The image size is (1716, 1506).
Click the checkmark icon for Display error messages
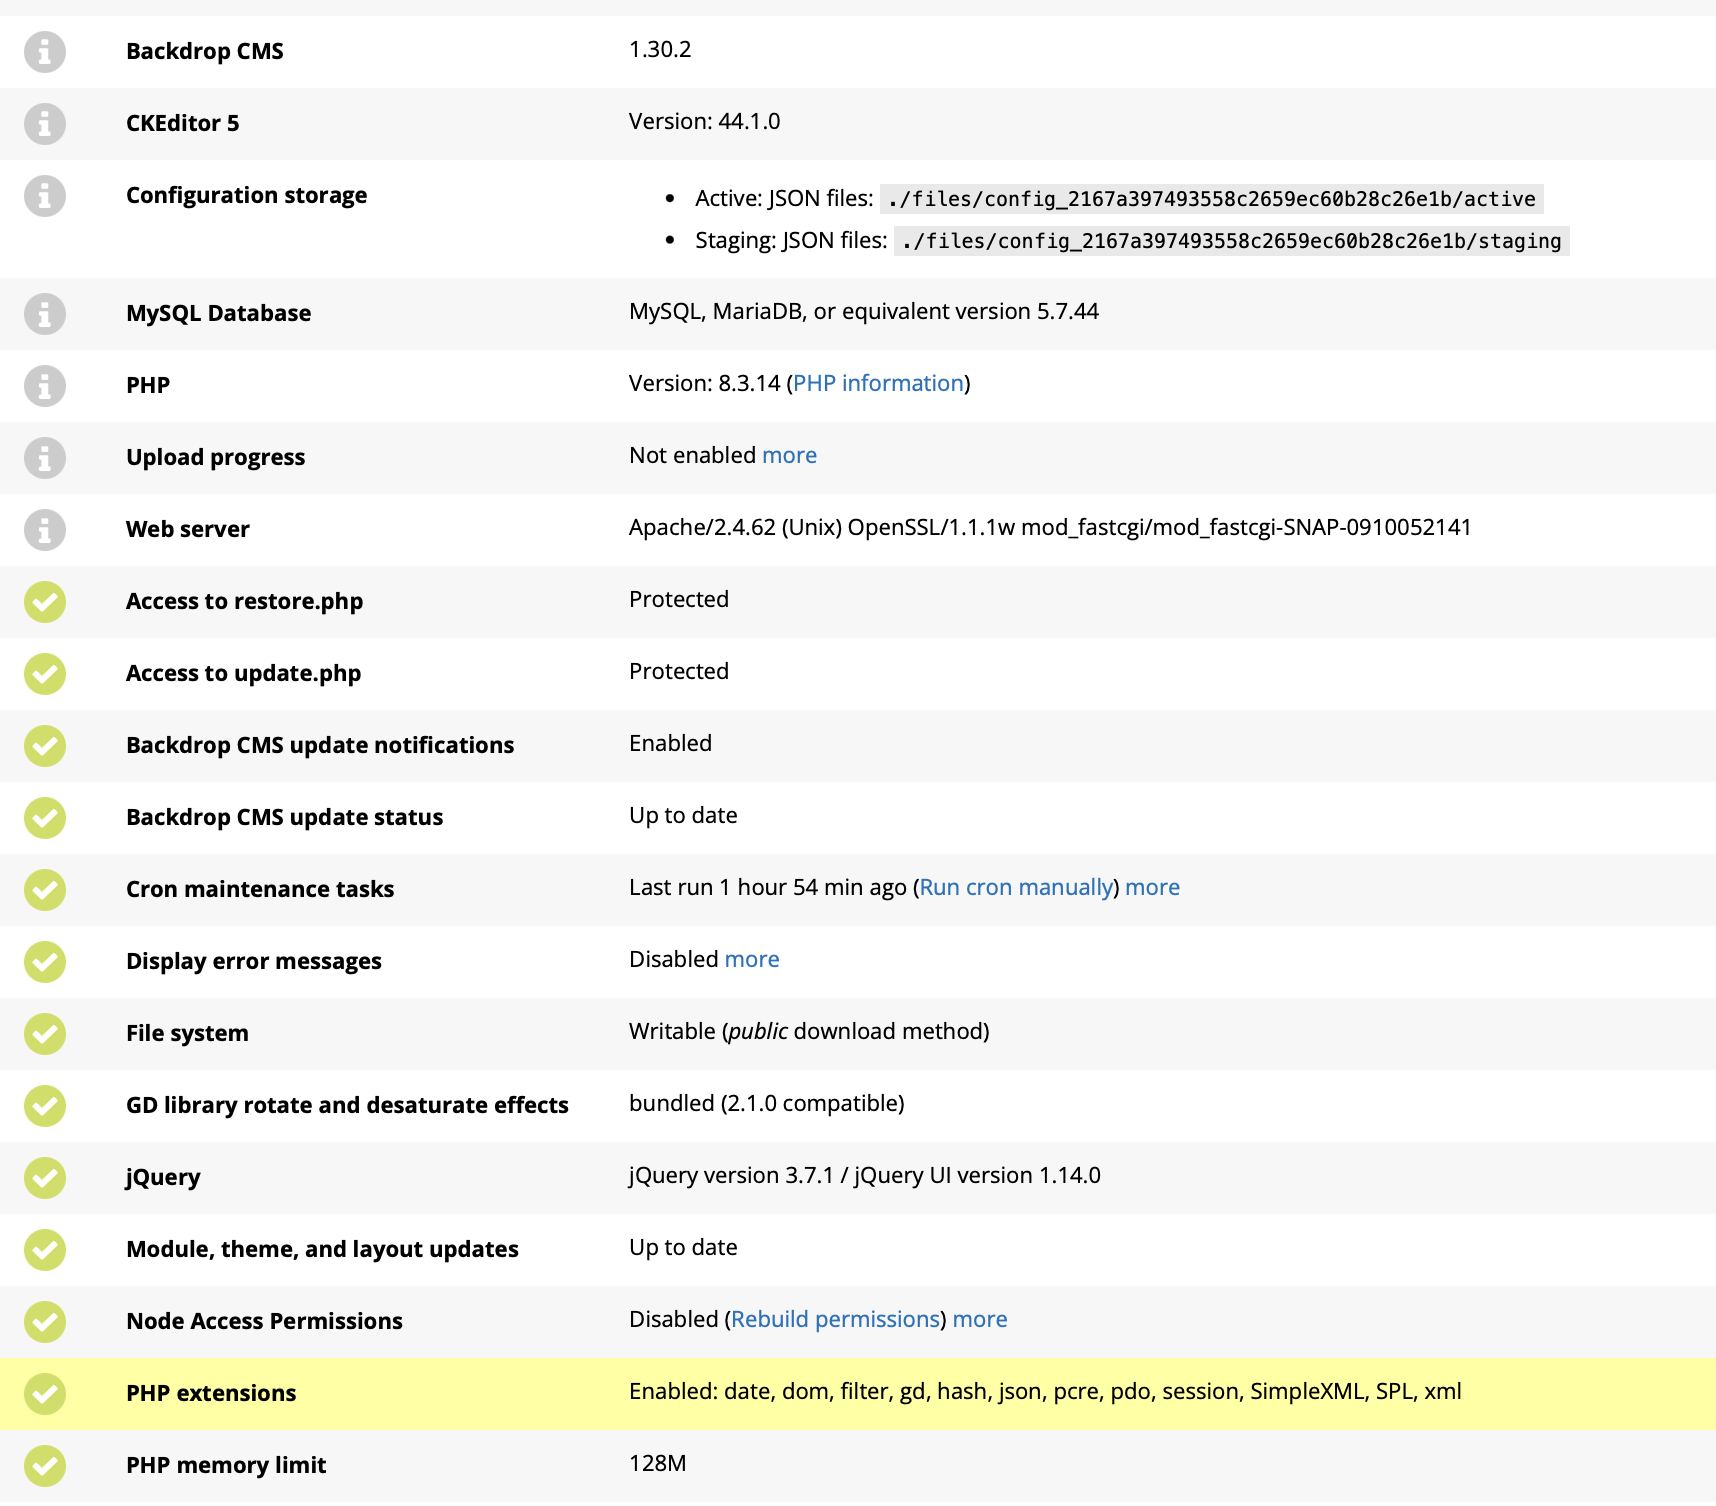[x=45, y=962]
